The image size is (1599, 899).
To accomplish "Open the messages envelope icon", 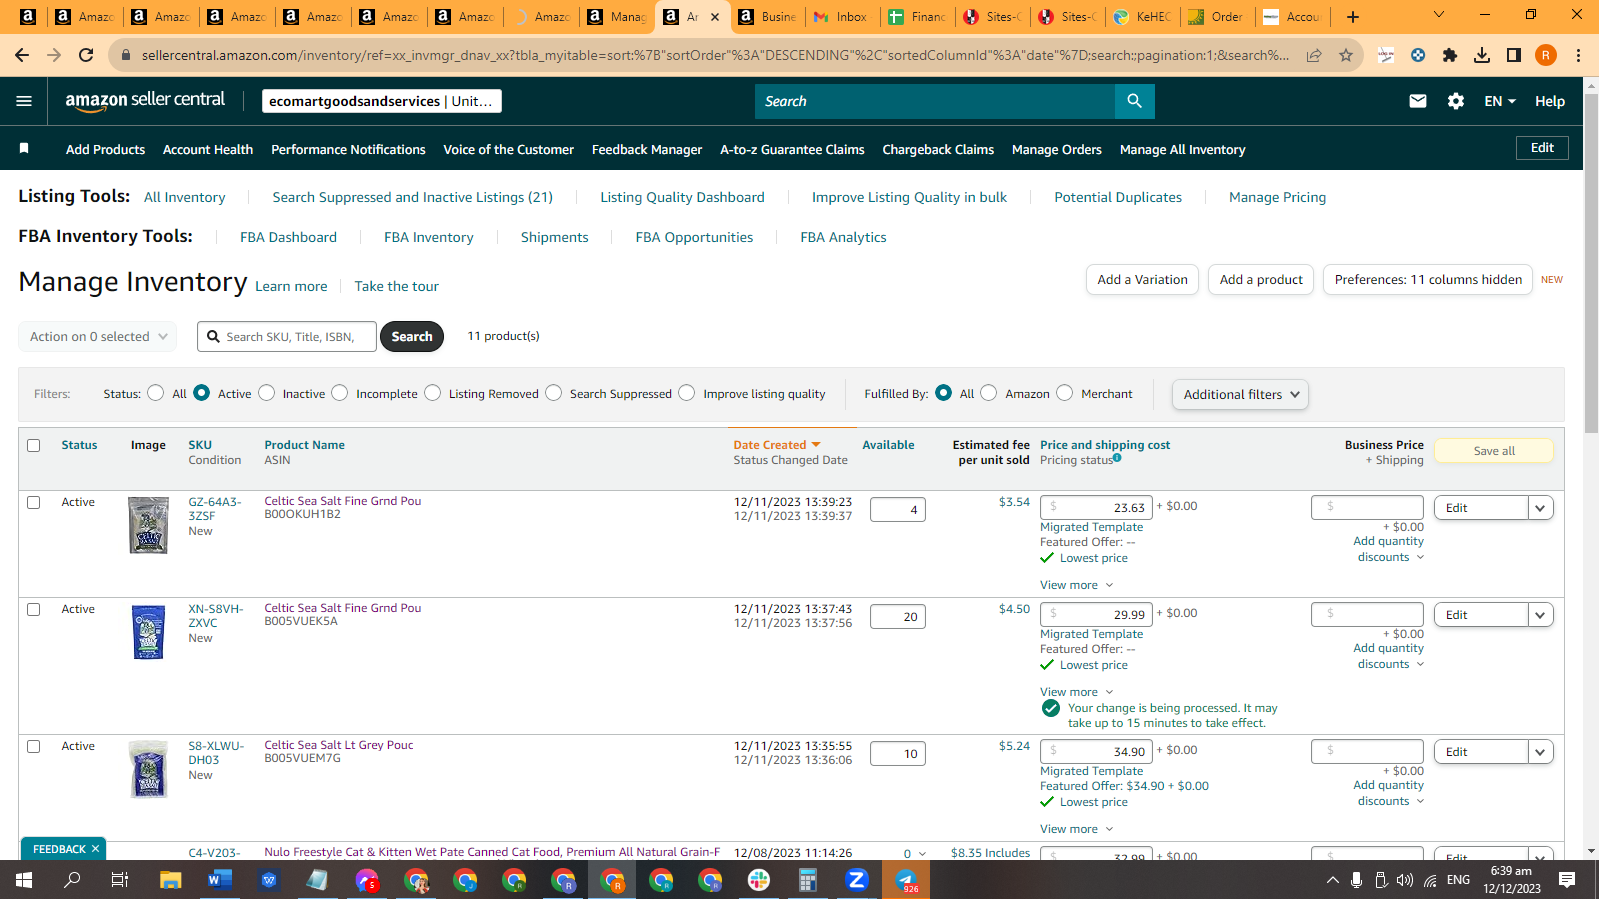I will pyautogui.click(x=1418, y=101).
